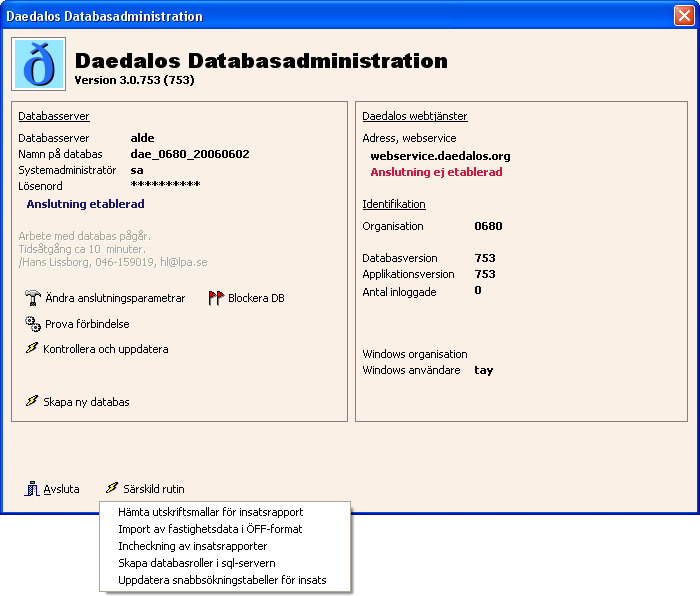Click Arbete med databas pågår message
The width and height of the screenshot is (700, 596).
[85, 236]
